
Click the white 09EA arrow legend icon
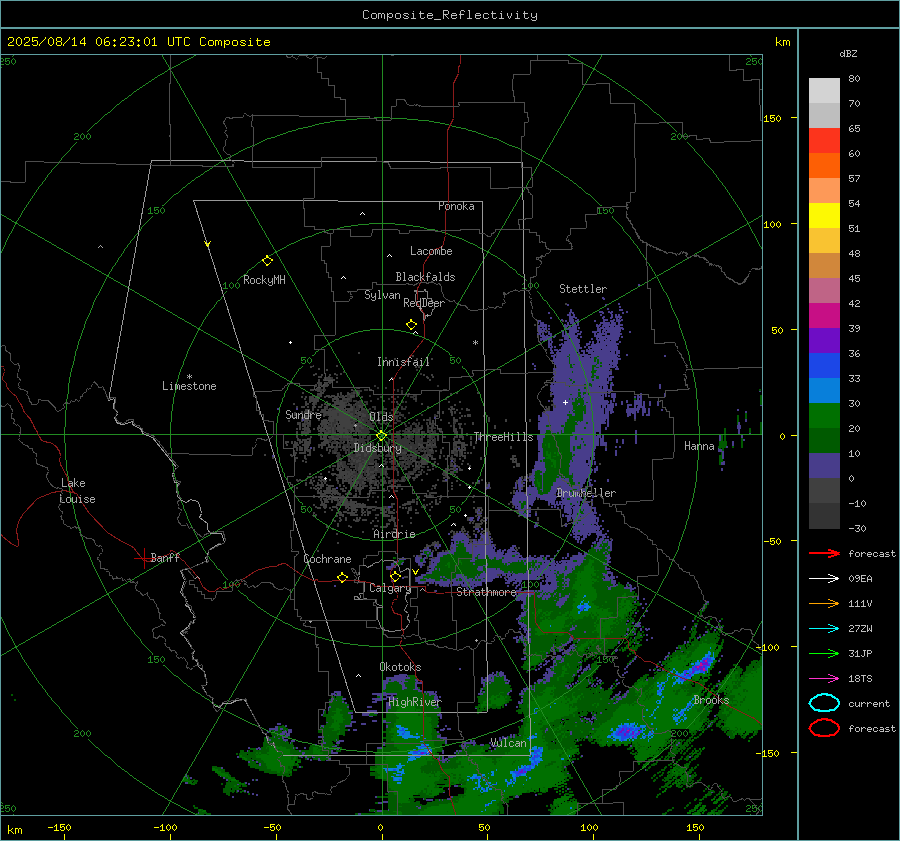point(824,579)
